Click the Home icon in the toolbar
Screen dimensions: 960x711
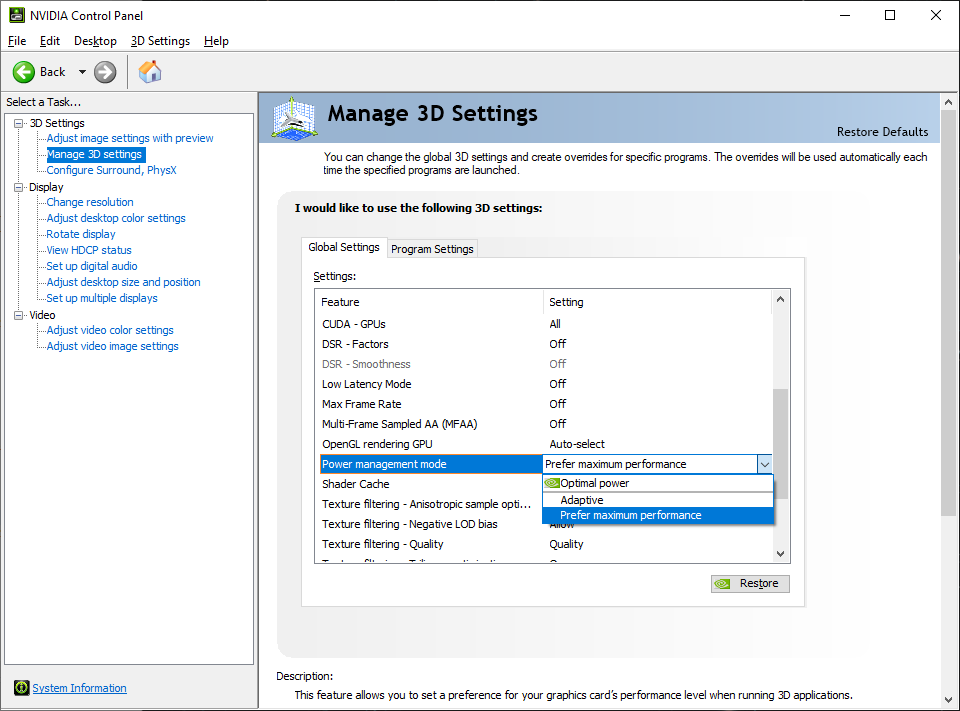point(150,72)
